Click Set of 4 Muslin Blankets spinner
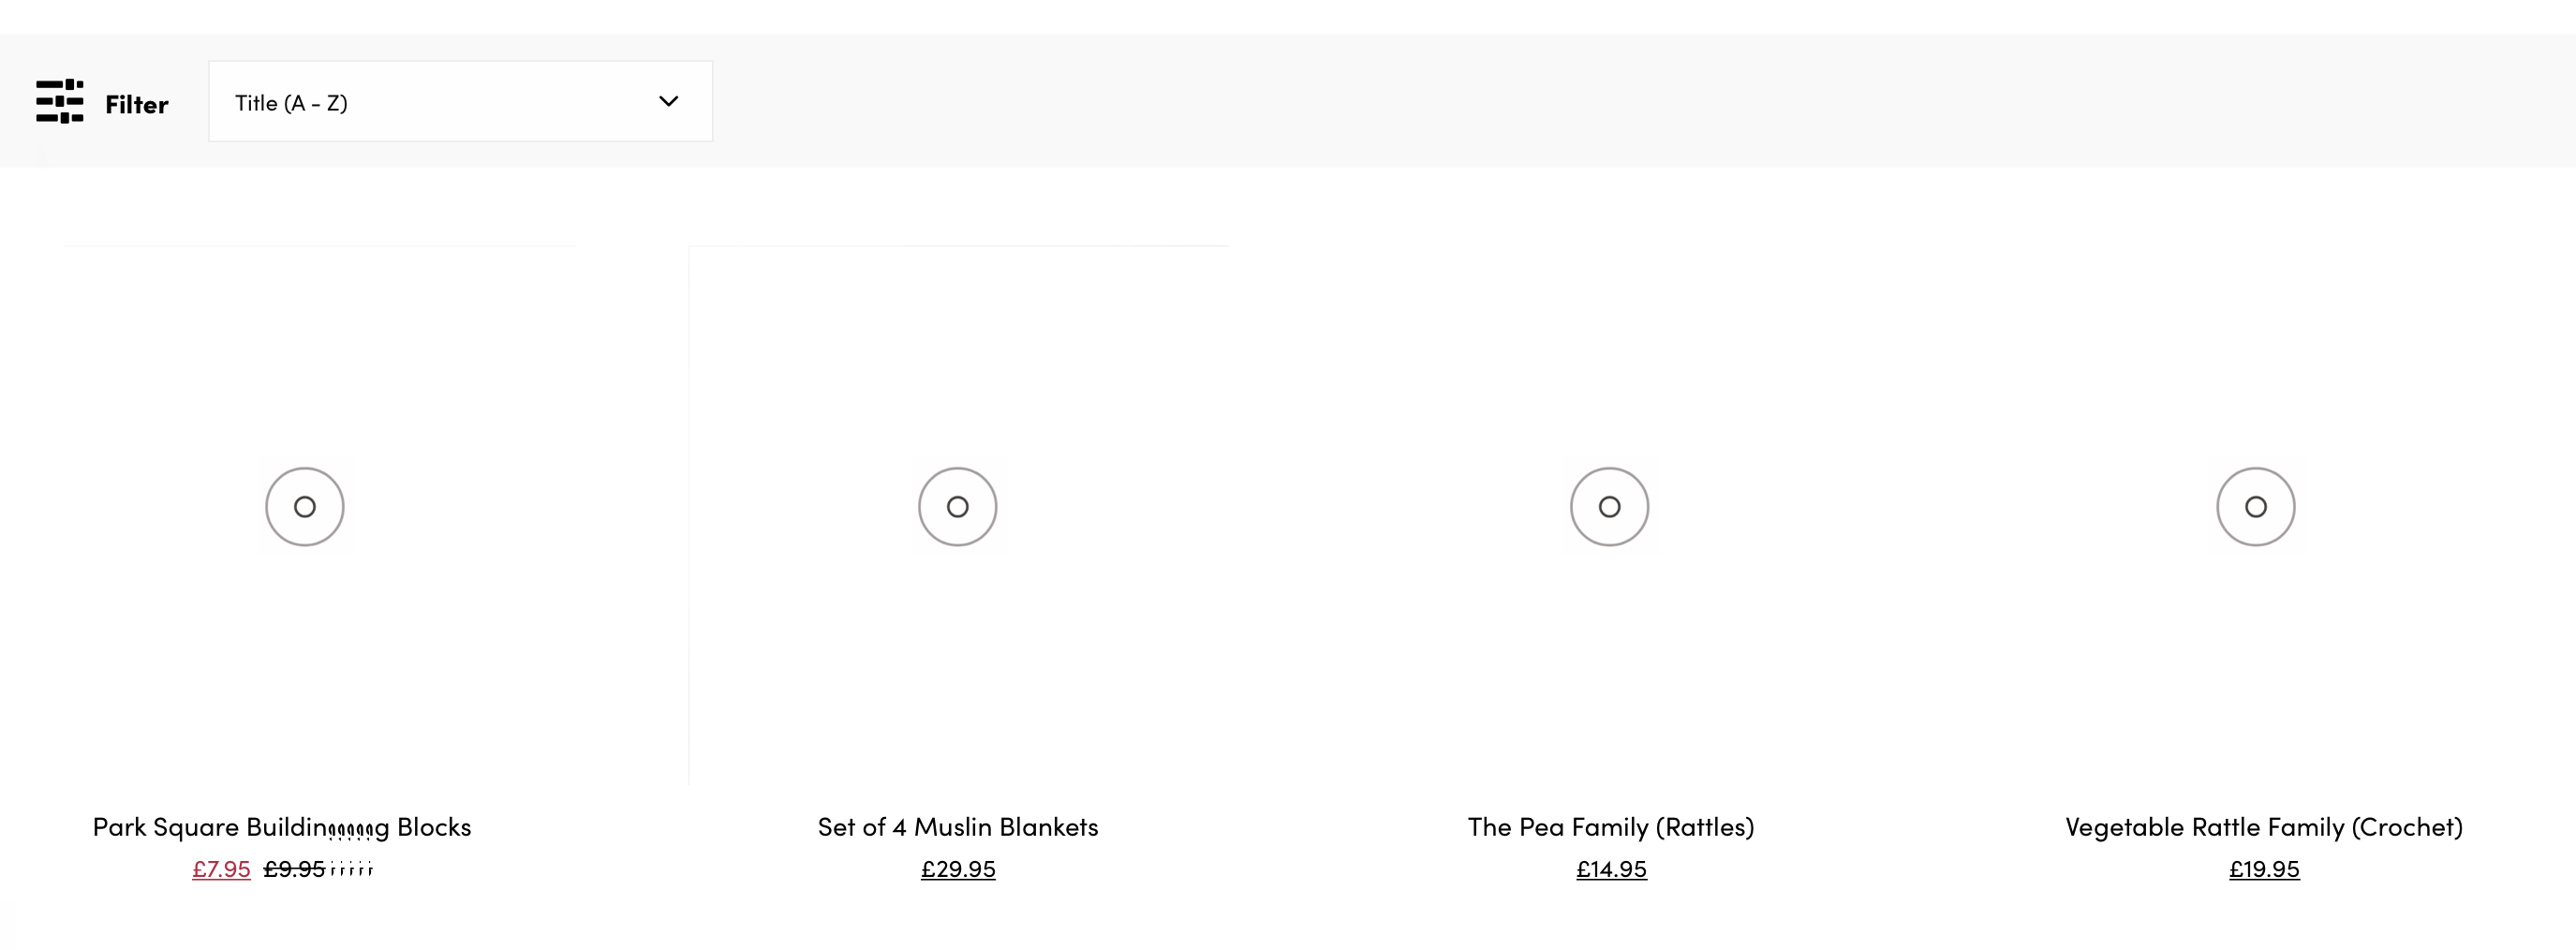The image size is (2576, 950). 957,507
